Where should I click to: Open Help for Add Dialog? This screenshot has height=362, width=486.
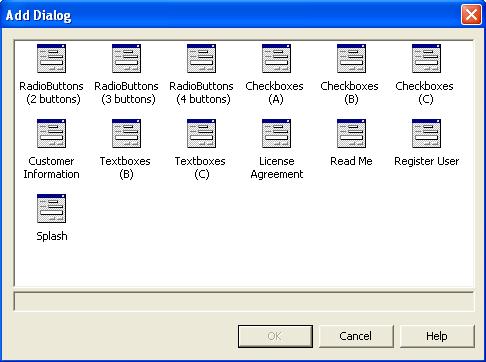(x=437, y=336)
